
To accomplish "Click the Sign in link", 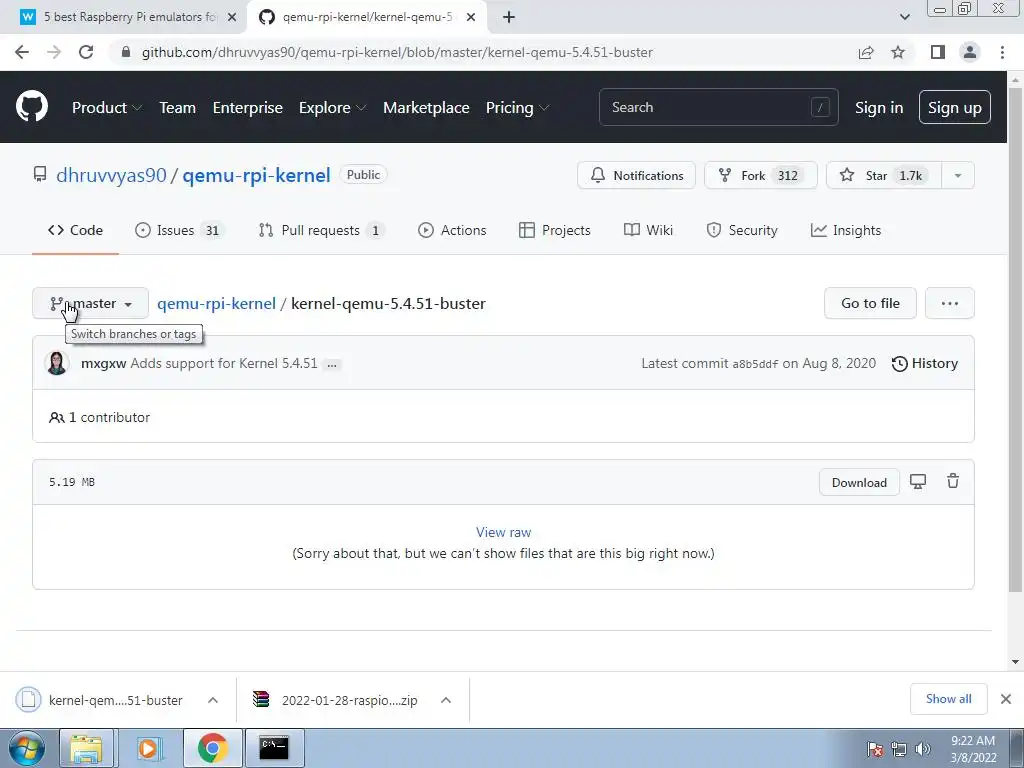I will (x=879, y=108).
